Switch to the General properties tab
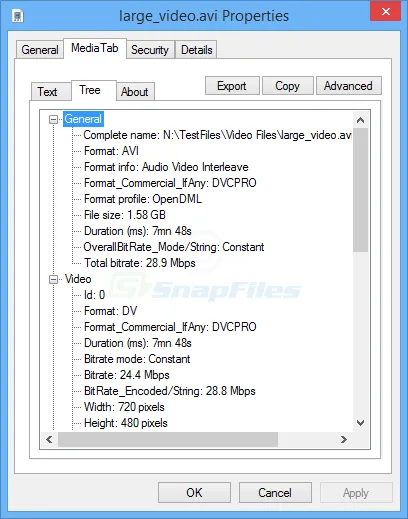Image resolution: width=408 pixels, height=519 pixels. coord(40,50)
